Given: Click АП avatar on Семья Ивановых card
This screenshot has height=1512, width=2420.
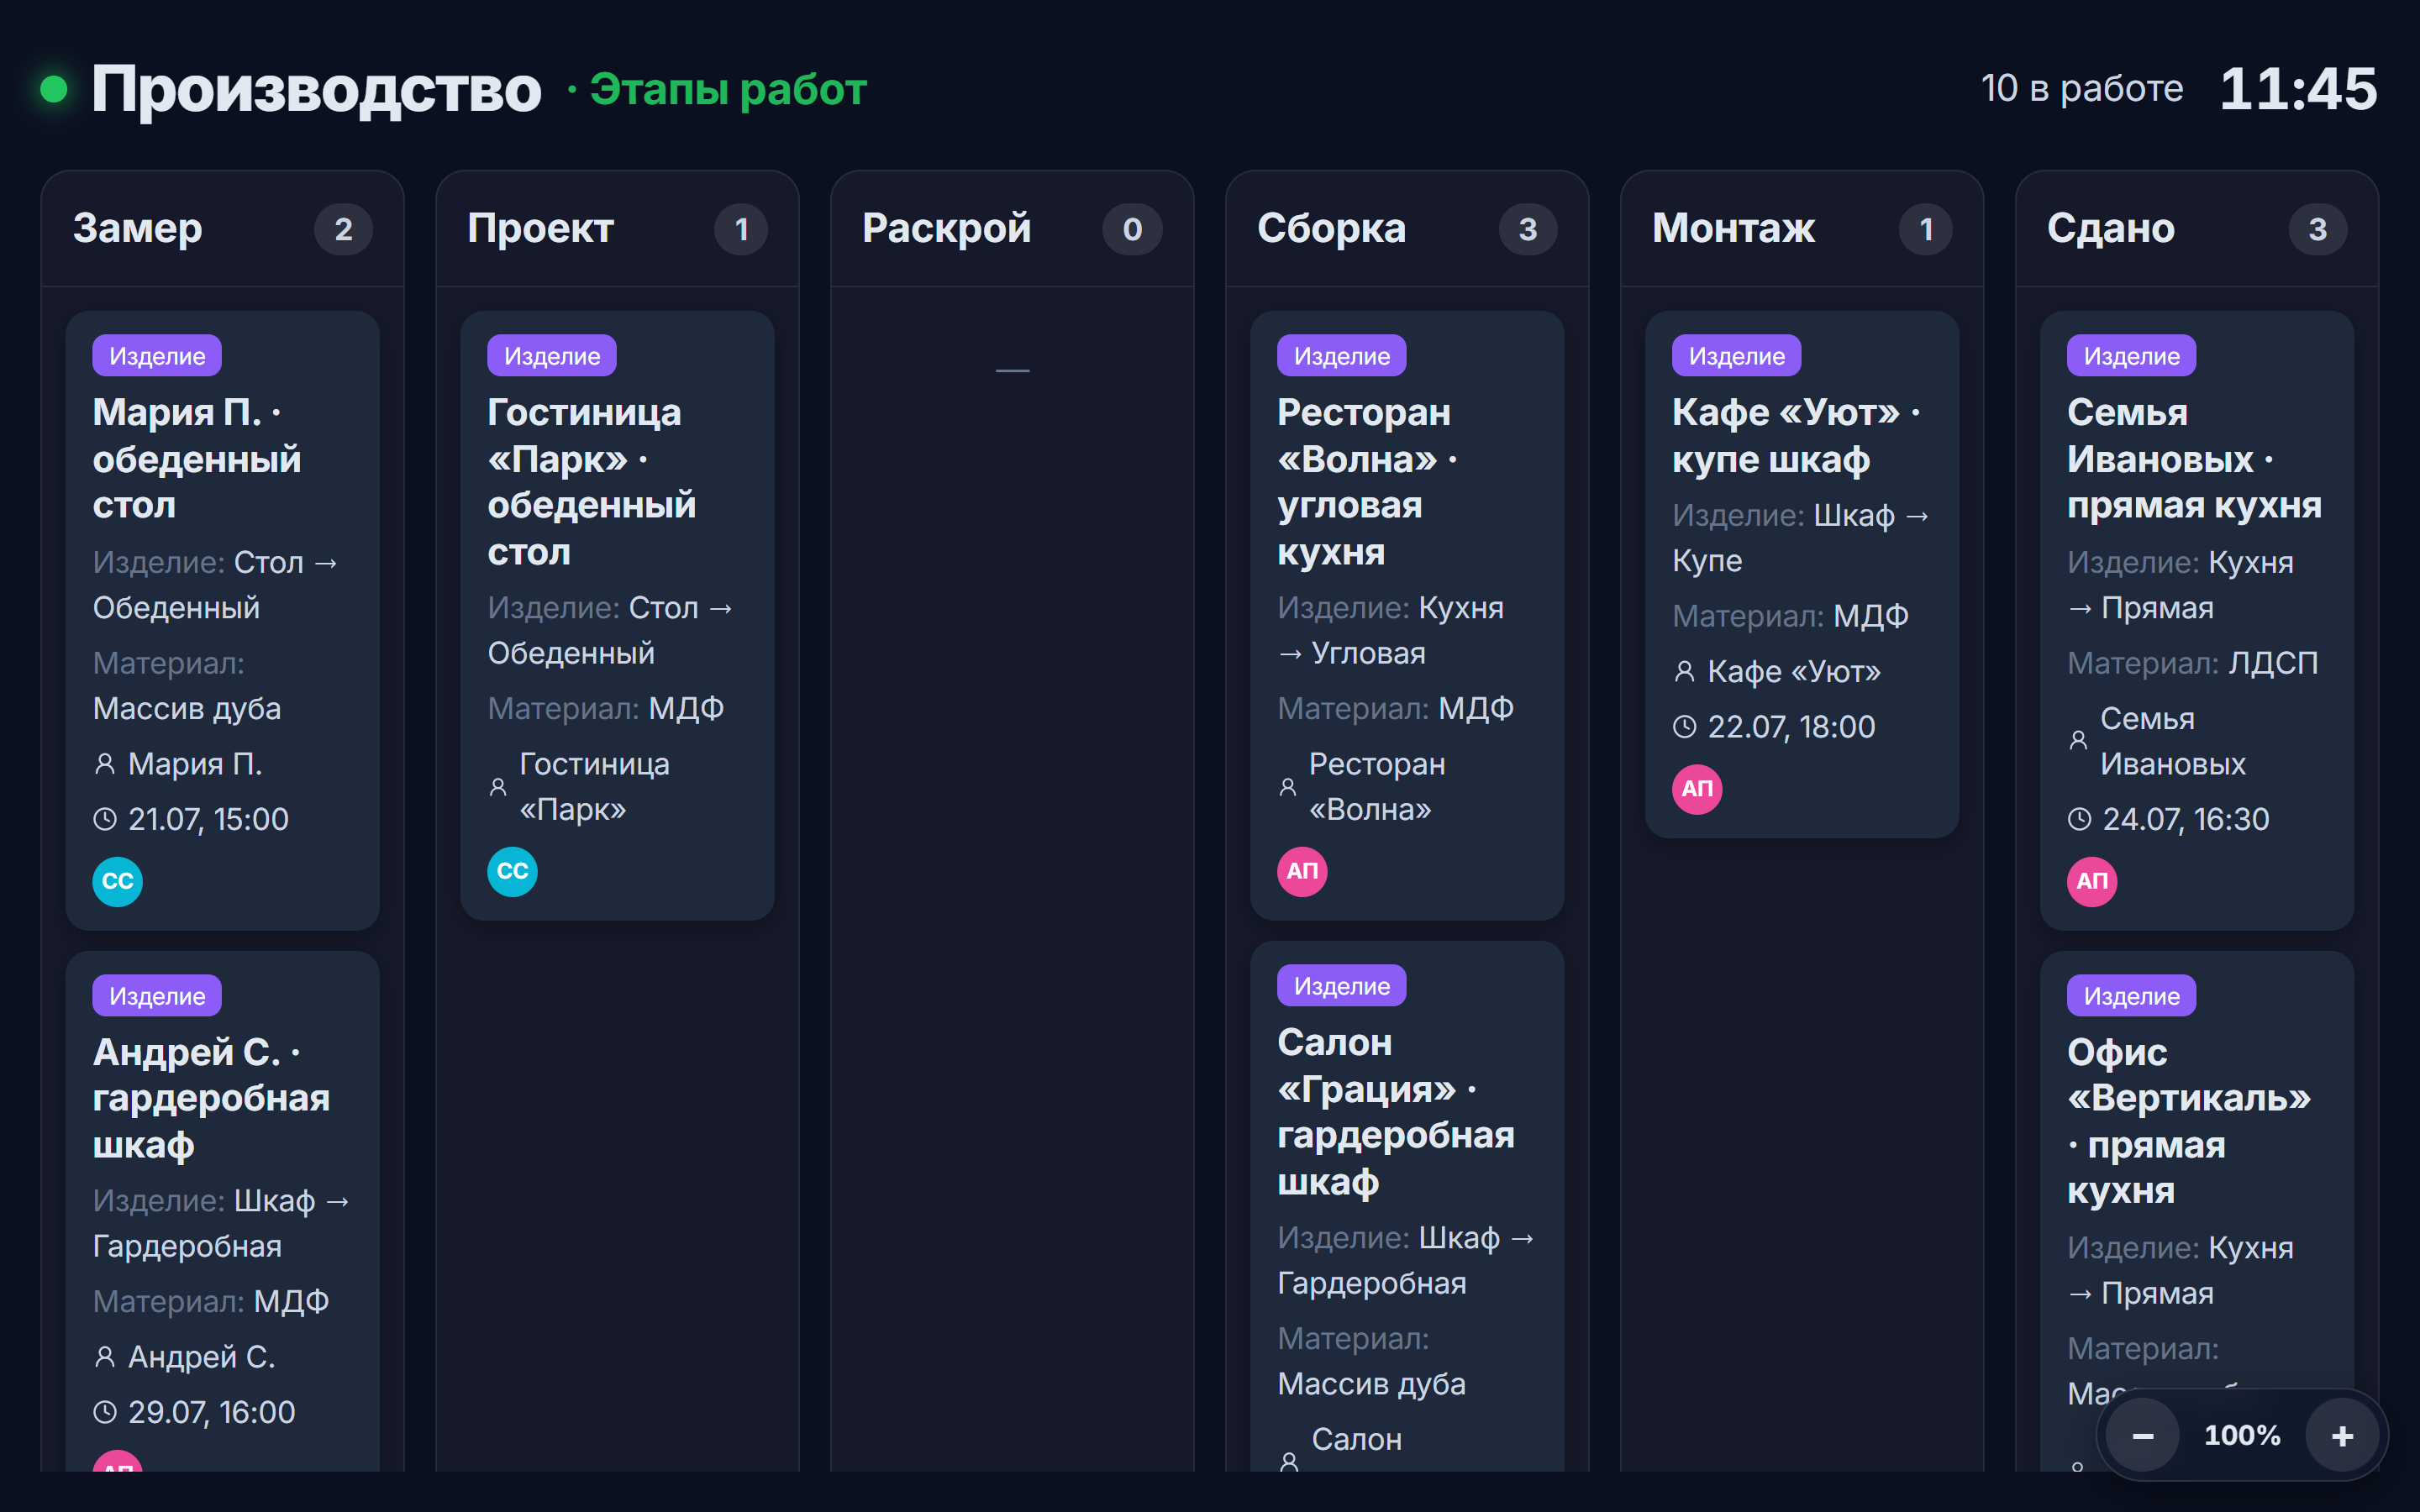Looking at the screenshot, I should tap(2092, 881).
